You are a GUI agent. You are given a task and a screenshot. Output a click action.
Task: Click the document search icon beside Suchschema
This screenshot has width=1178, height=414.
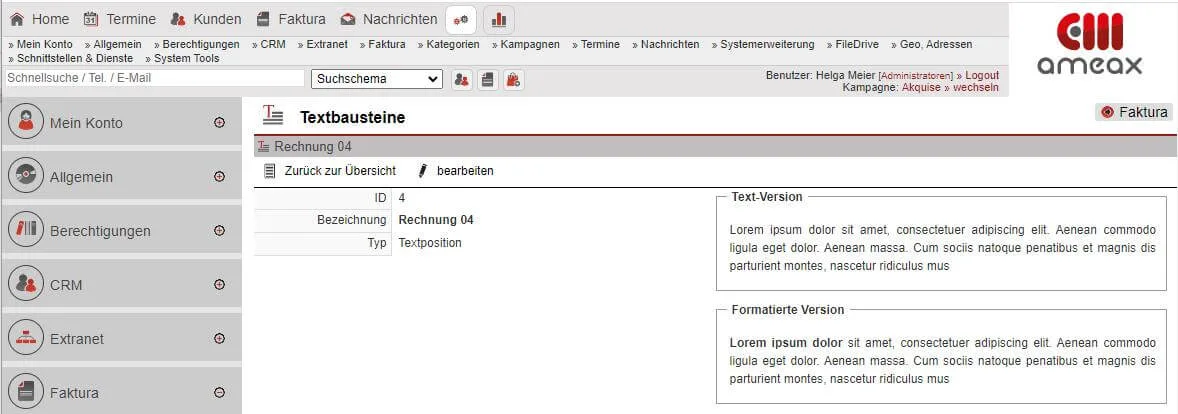pos(487,79)
